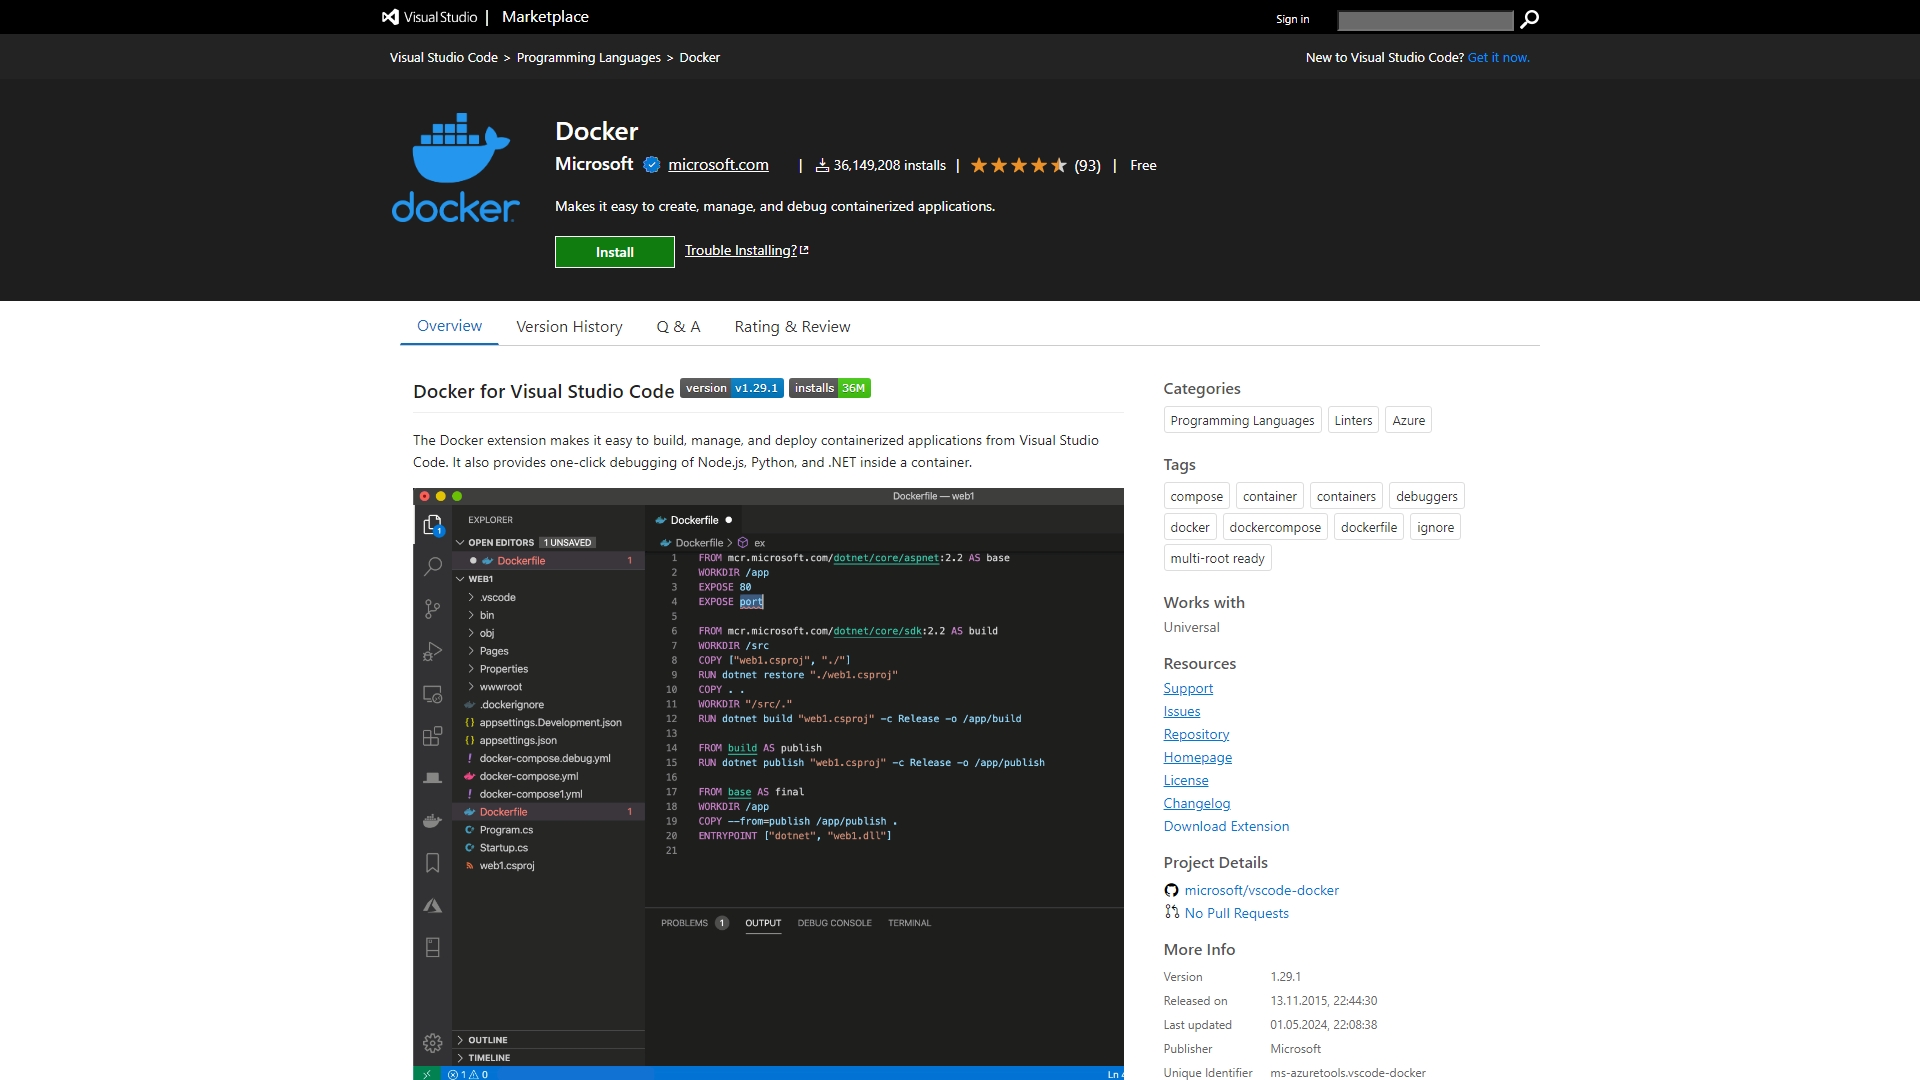Viewport: 1920px width, 1080px height.
Task: Click the installs 36M badge
Action: click(x=830, y=388)
